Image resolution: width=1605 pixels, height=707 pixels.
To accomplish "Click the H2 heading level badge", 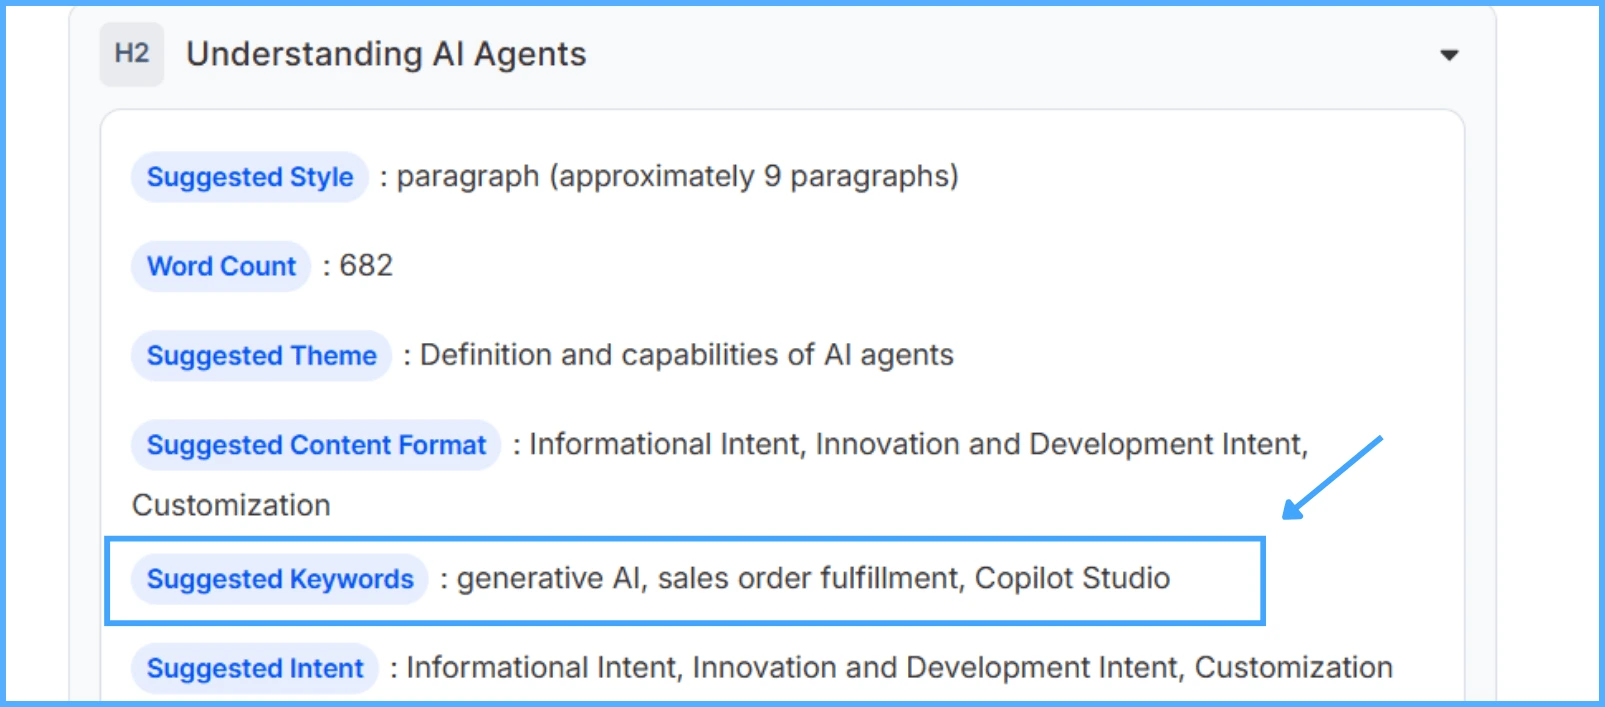I will pos(132,54).
